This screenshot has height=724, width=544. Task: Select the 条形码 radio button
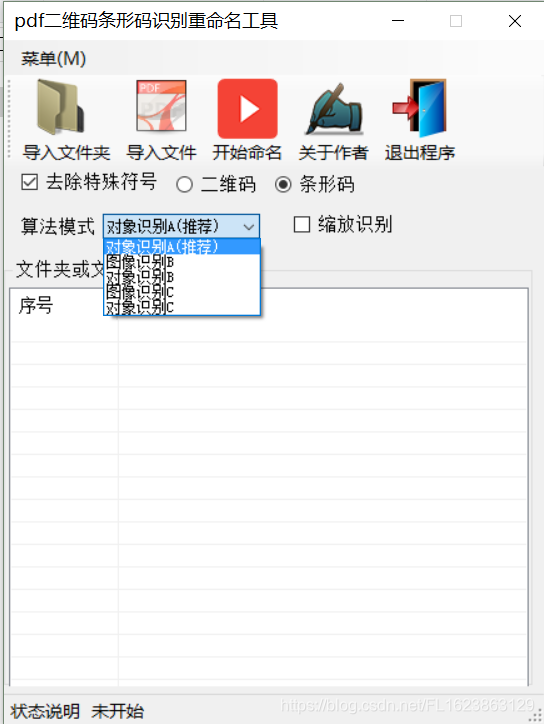(283, 185)
